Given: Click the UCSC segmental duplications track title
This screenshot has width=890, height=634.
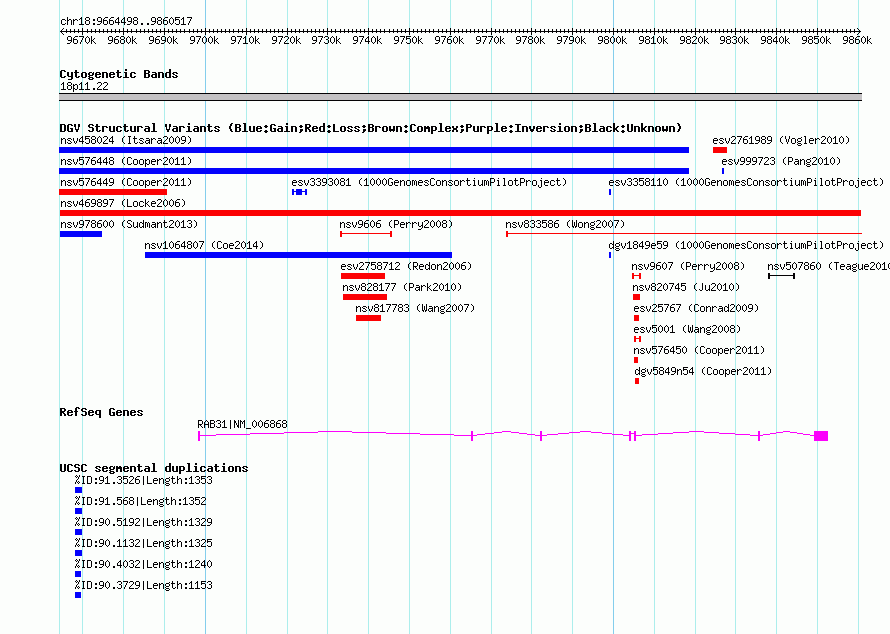Looking at the screenshot, I should pos(154,468).
